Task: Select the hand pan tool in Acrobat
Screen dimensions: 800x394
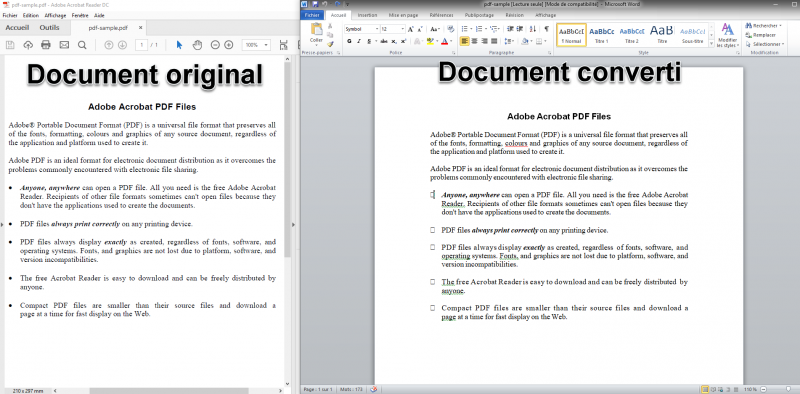Action: pyautogui.click(x=197, y=45)
